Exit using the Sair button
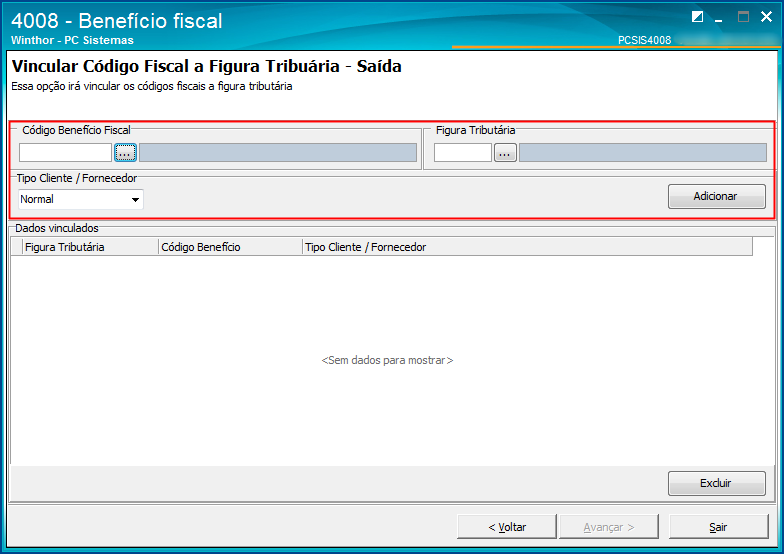The image size is (784, 554). point(718,527)
